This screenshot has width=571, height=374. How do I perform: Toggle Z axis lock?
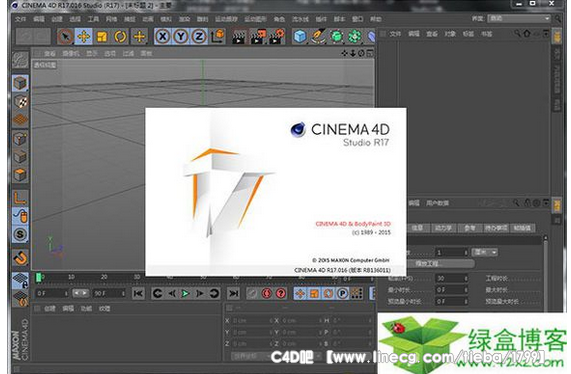(199, 37)
